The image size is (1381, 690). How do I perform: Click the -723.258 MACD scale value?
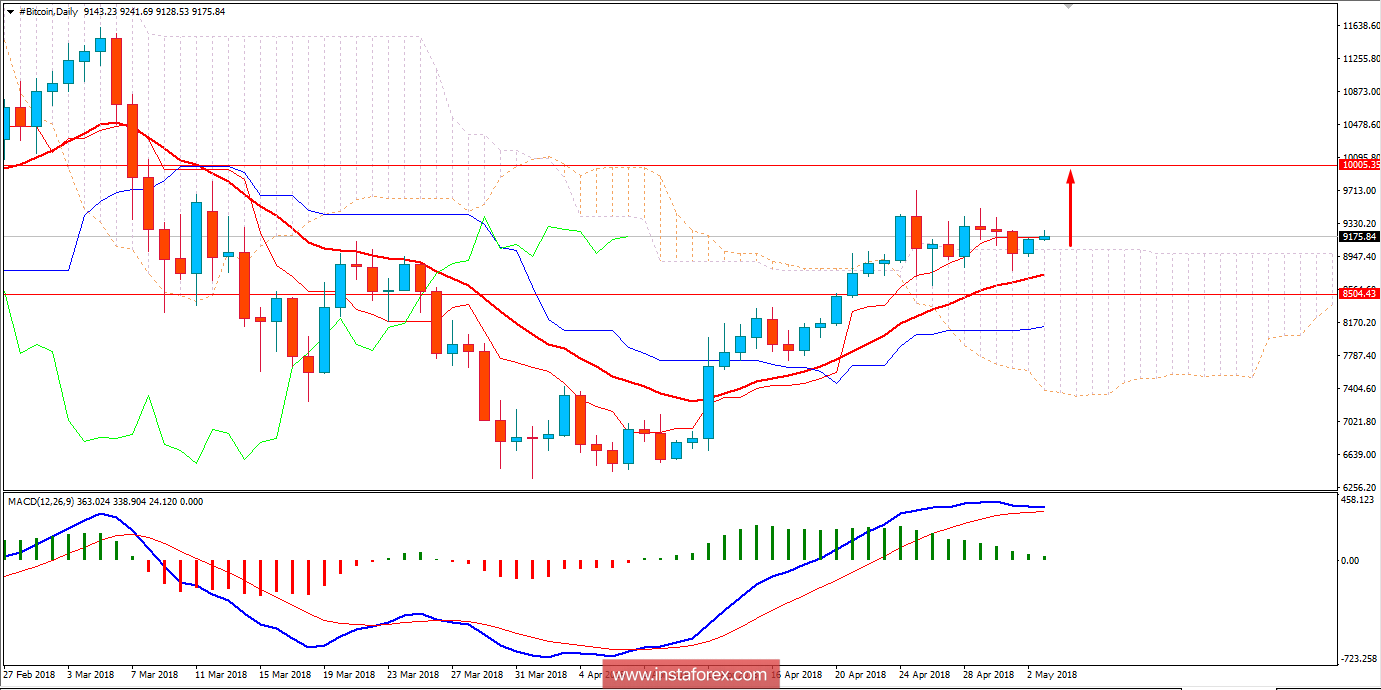tap(1361, 658)
